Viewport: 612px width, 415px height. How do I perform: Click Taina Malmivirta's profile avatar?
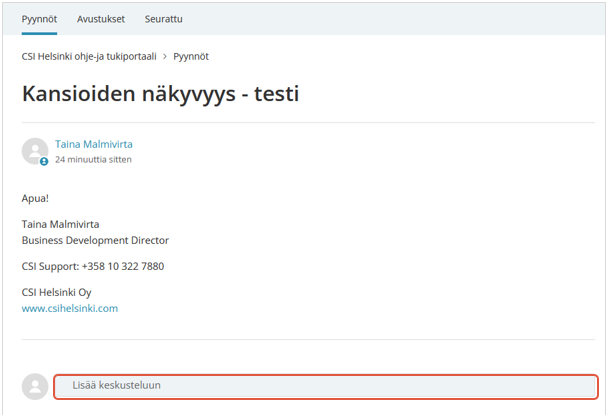tap(35, 150)
